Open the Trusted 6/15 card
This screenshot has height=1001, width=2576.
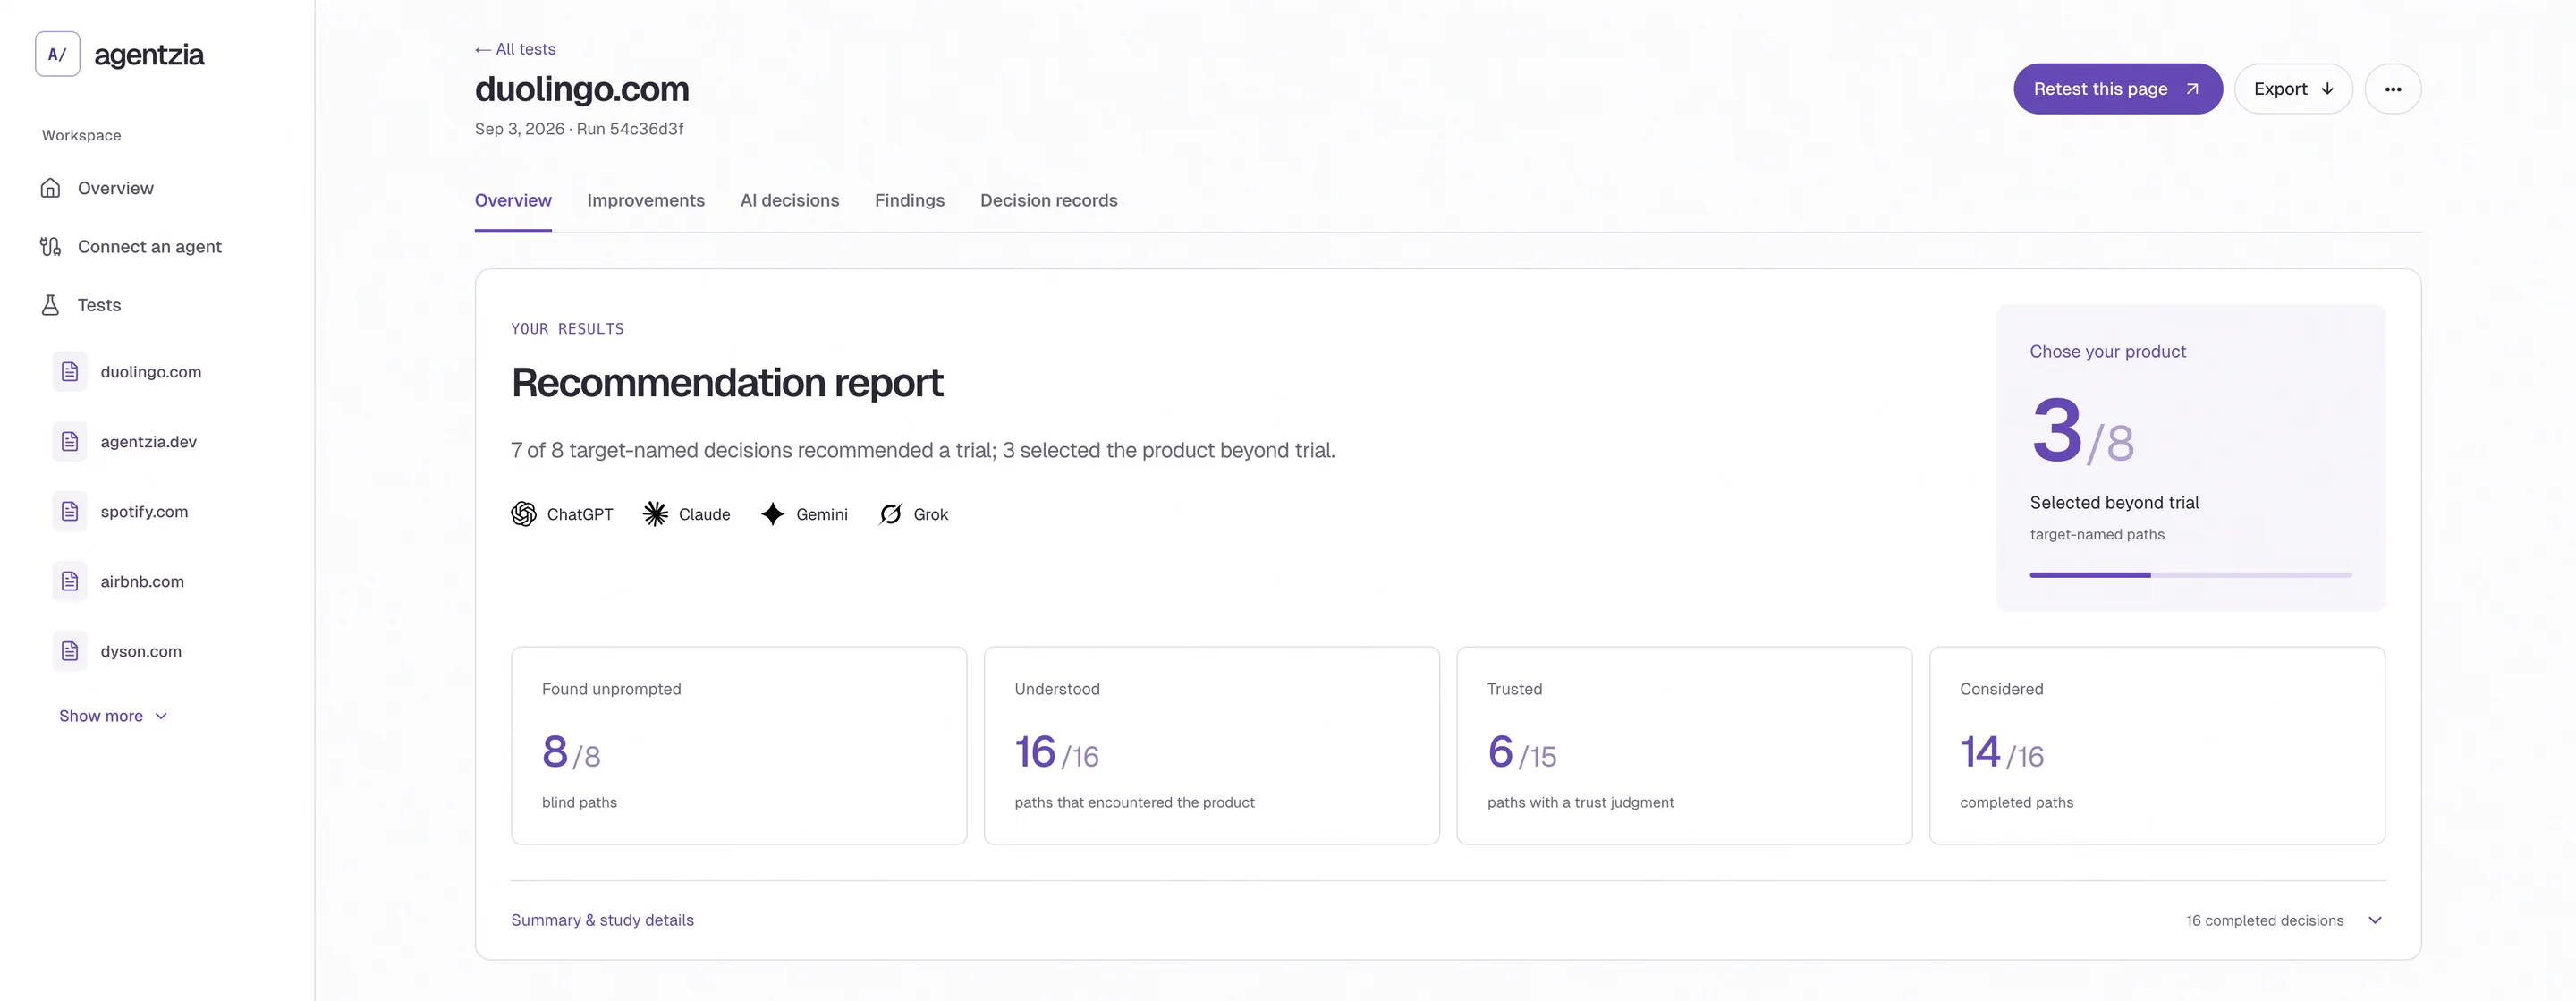(x=1684, y=745)
